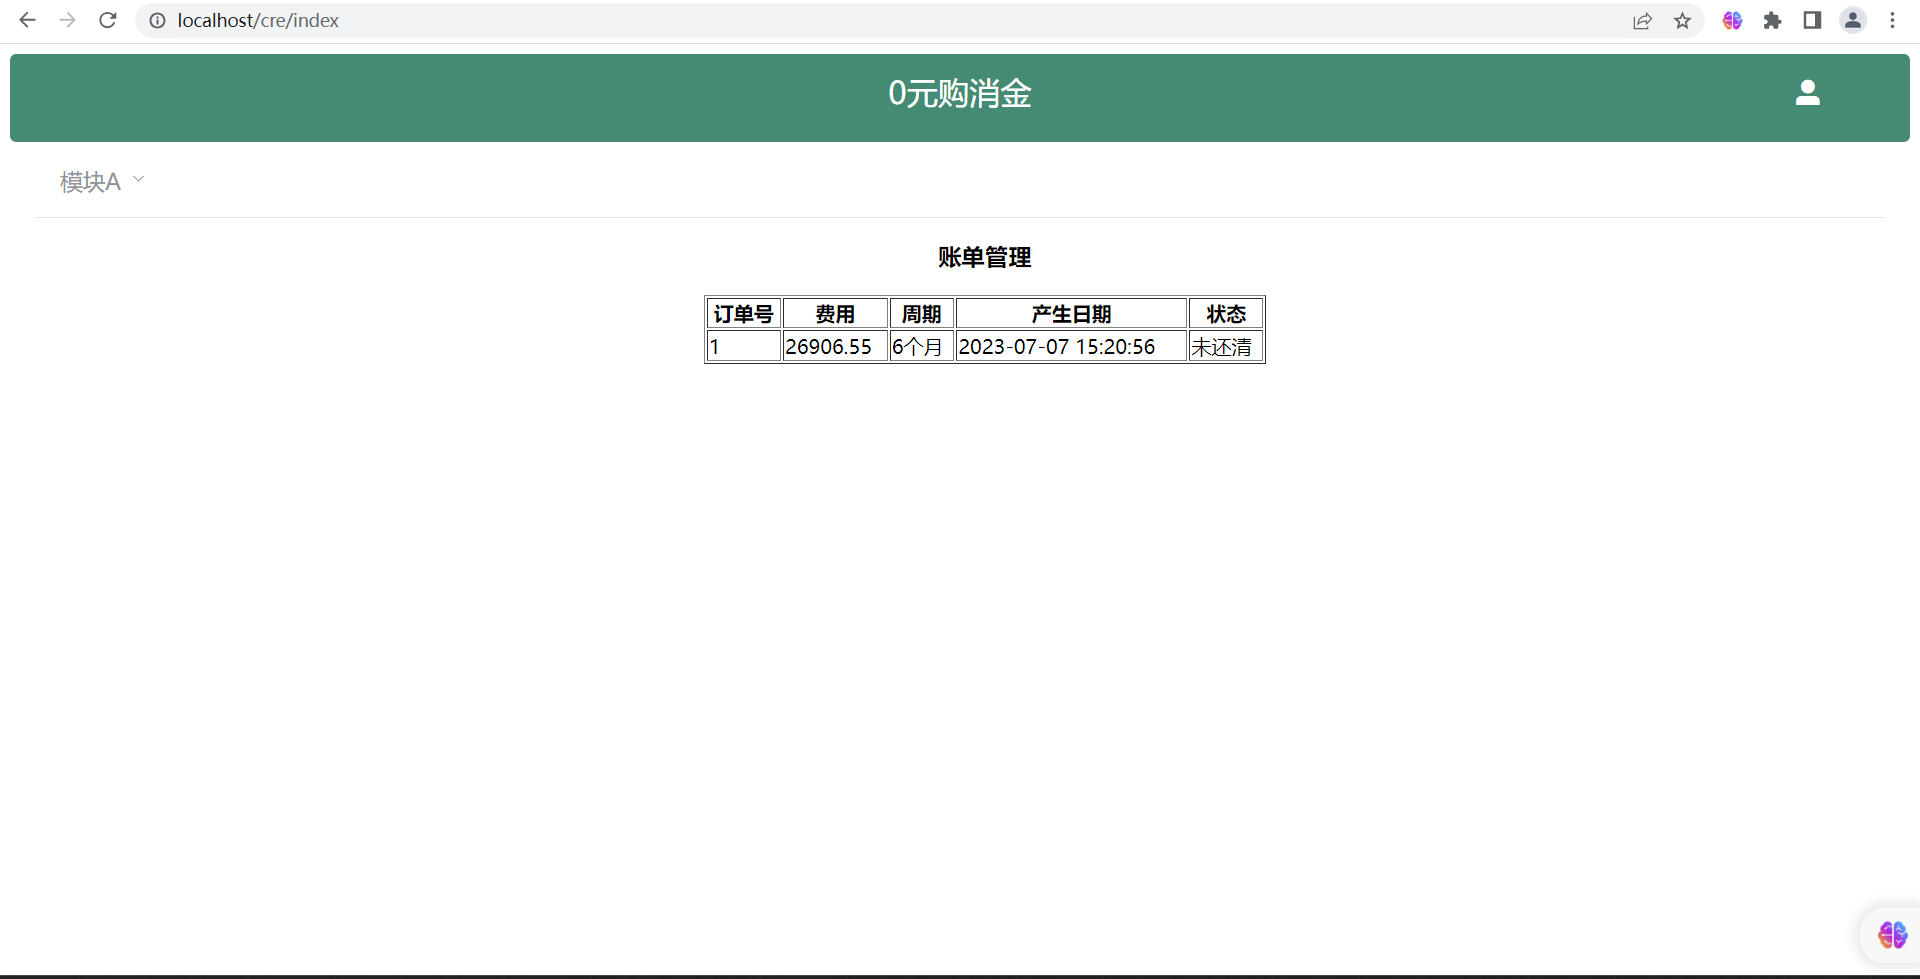Go back to the previous page

pyautogui.click(x=27, y=20)
